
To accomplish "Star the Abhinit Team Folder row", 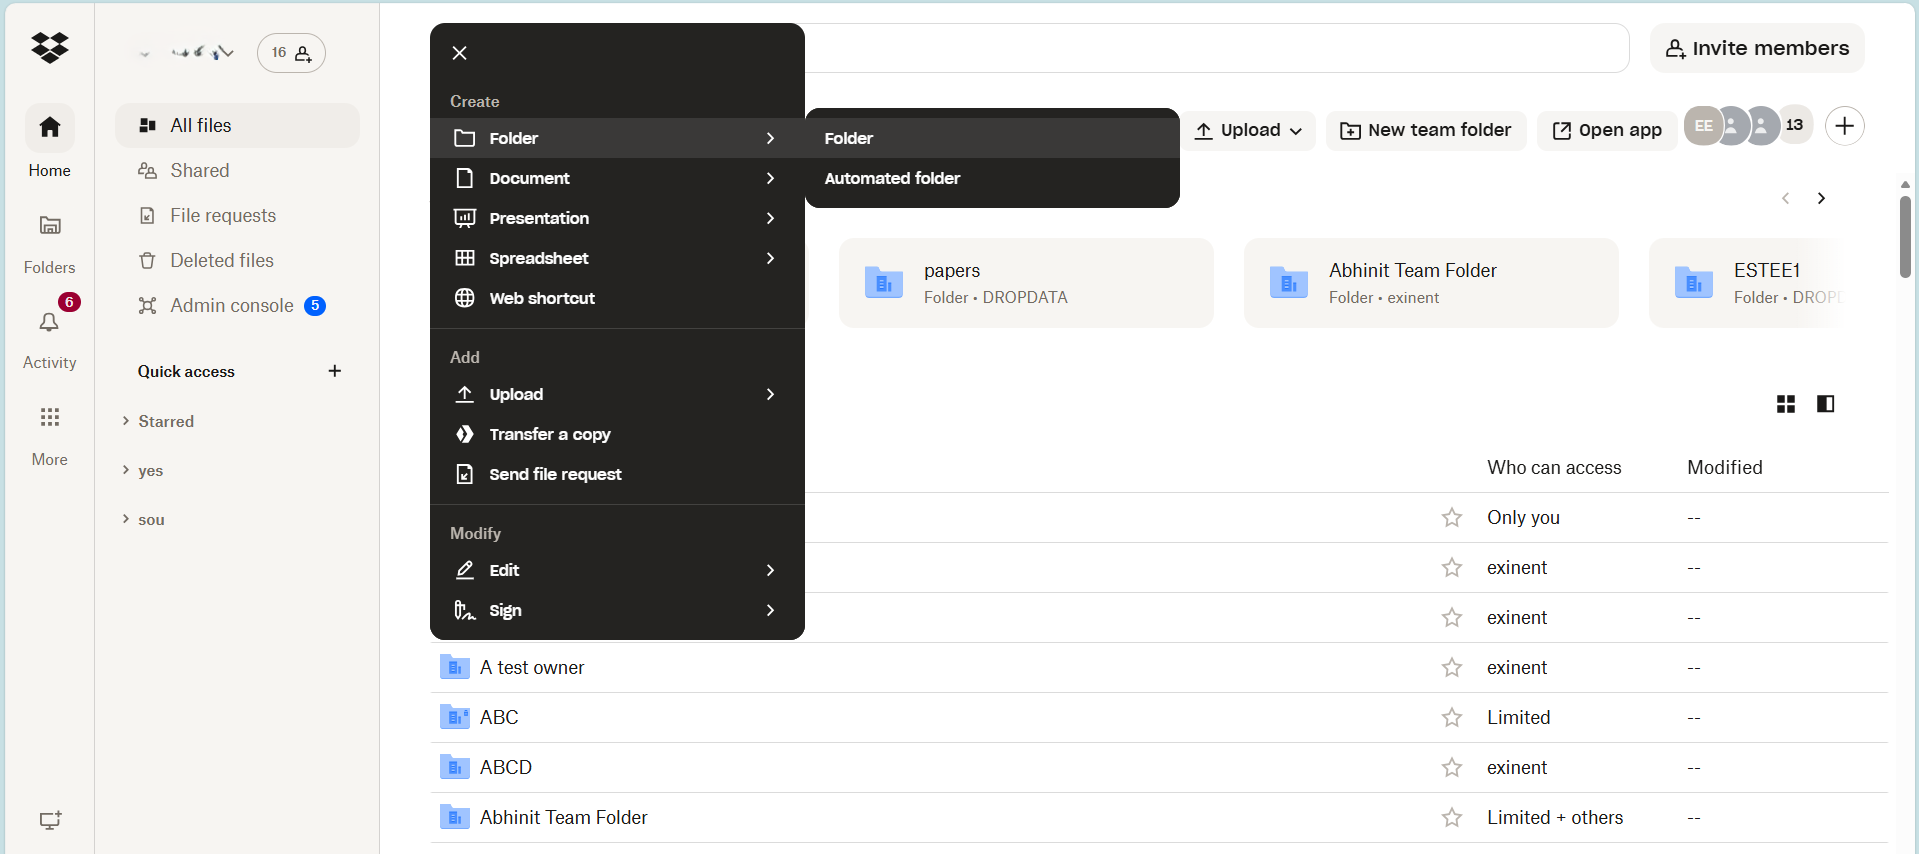I will [1451, 817].
